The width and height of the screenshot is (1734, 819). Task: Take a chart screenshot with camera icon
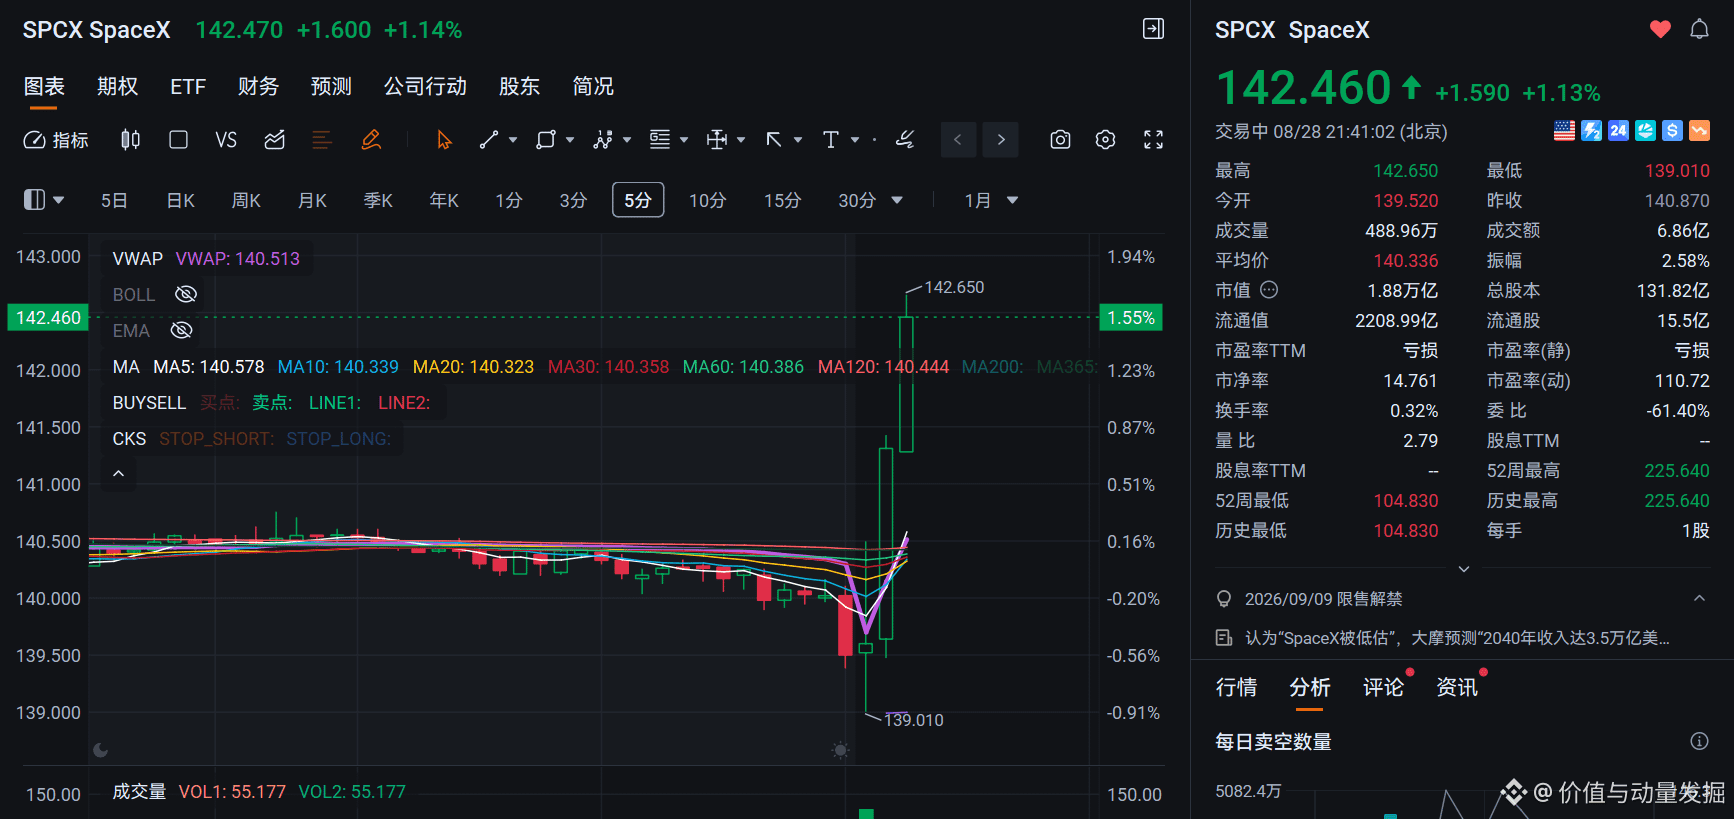click(1060, 140)
